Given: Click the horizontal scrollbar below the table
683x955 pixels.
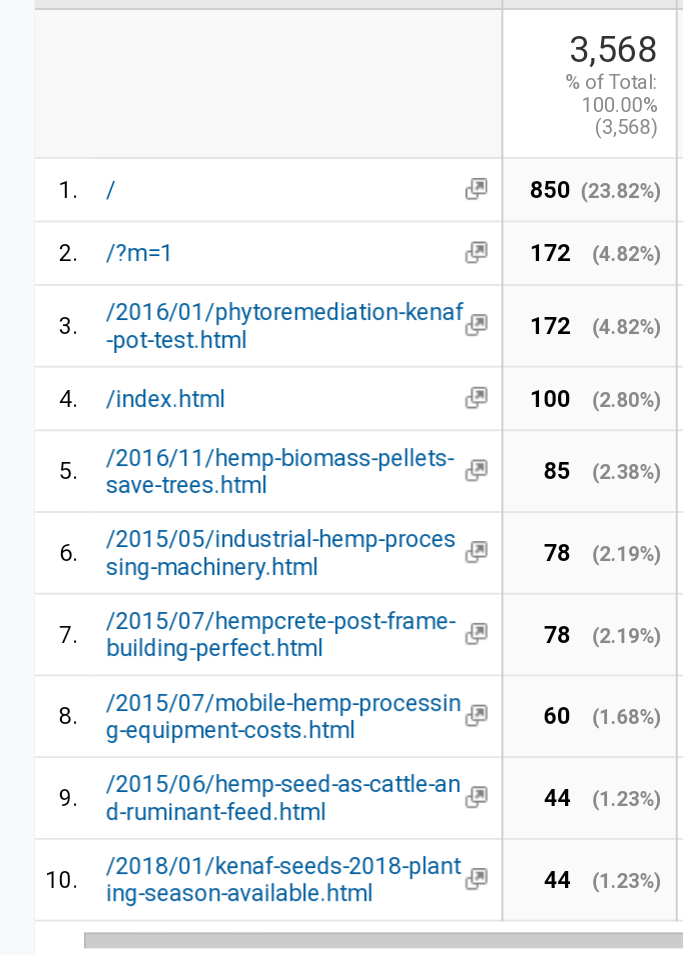Looking at the screenshot, I should point(383,940).
